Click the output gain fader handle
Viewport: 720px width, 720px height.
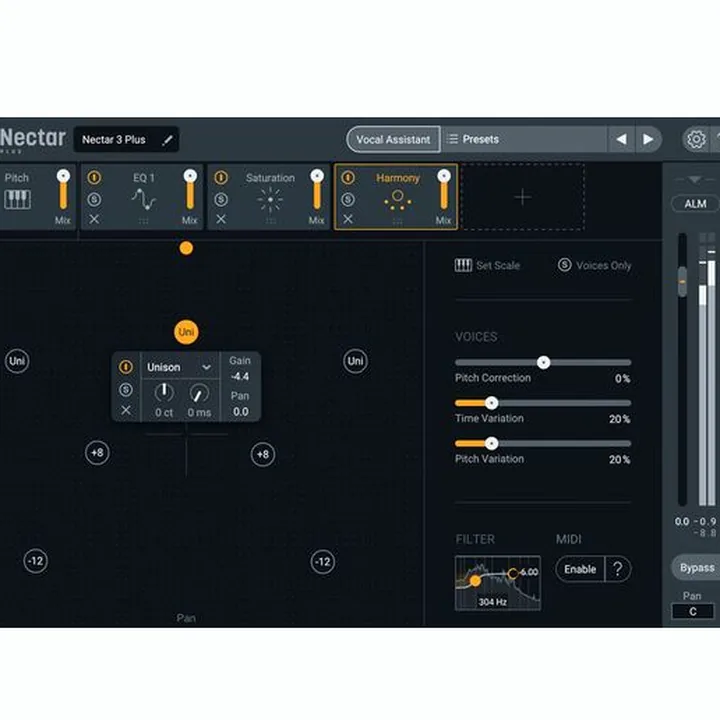pos(683,281)
